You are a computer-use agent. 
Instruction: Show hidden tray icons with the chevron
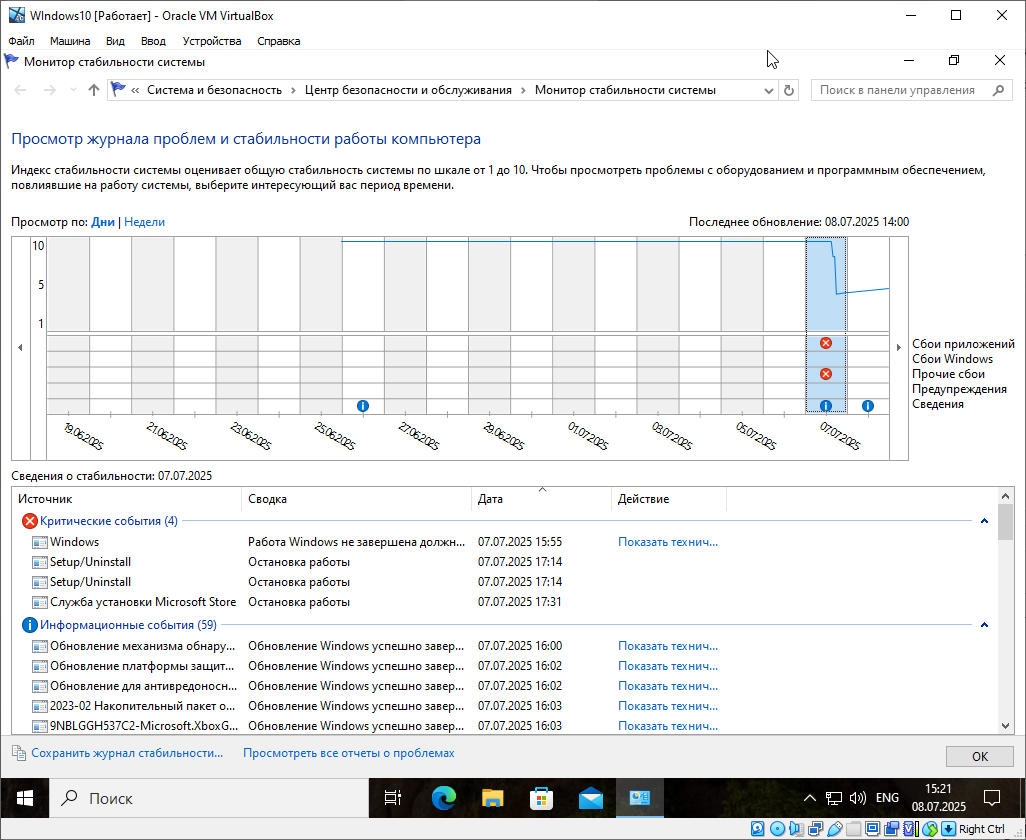tap(809, 798)
